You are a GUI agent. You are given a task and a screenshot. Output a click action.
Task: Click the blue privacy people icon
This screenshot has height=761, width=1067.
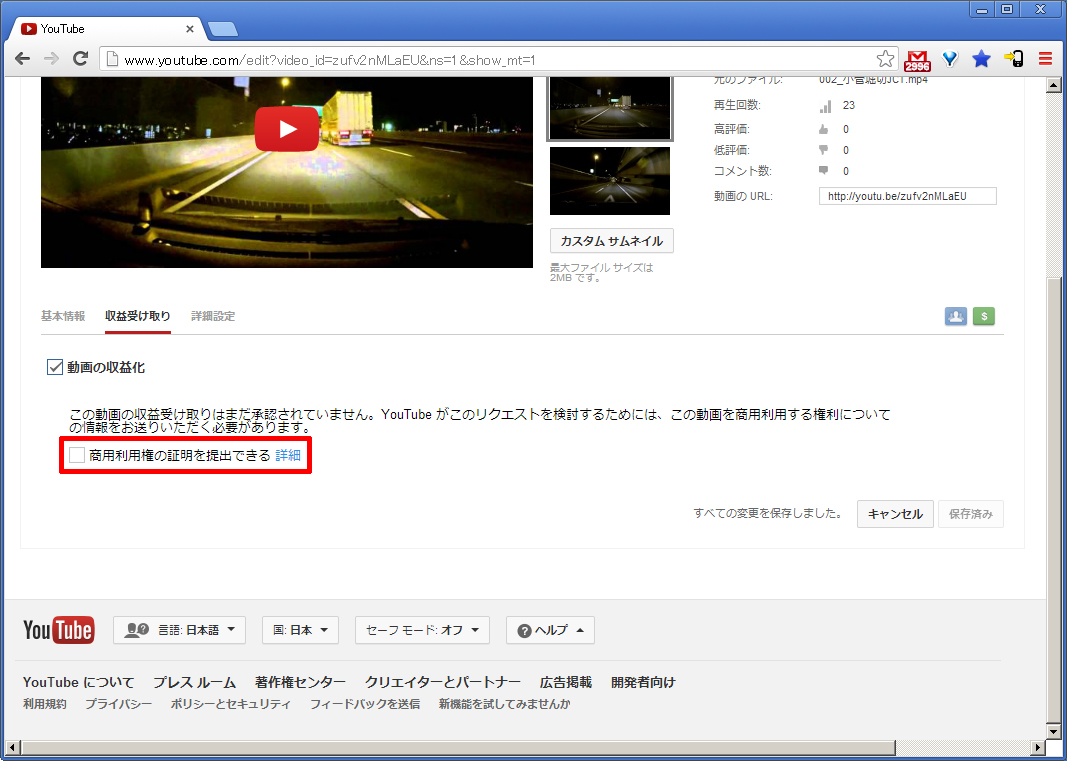tap(955, 317)
